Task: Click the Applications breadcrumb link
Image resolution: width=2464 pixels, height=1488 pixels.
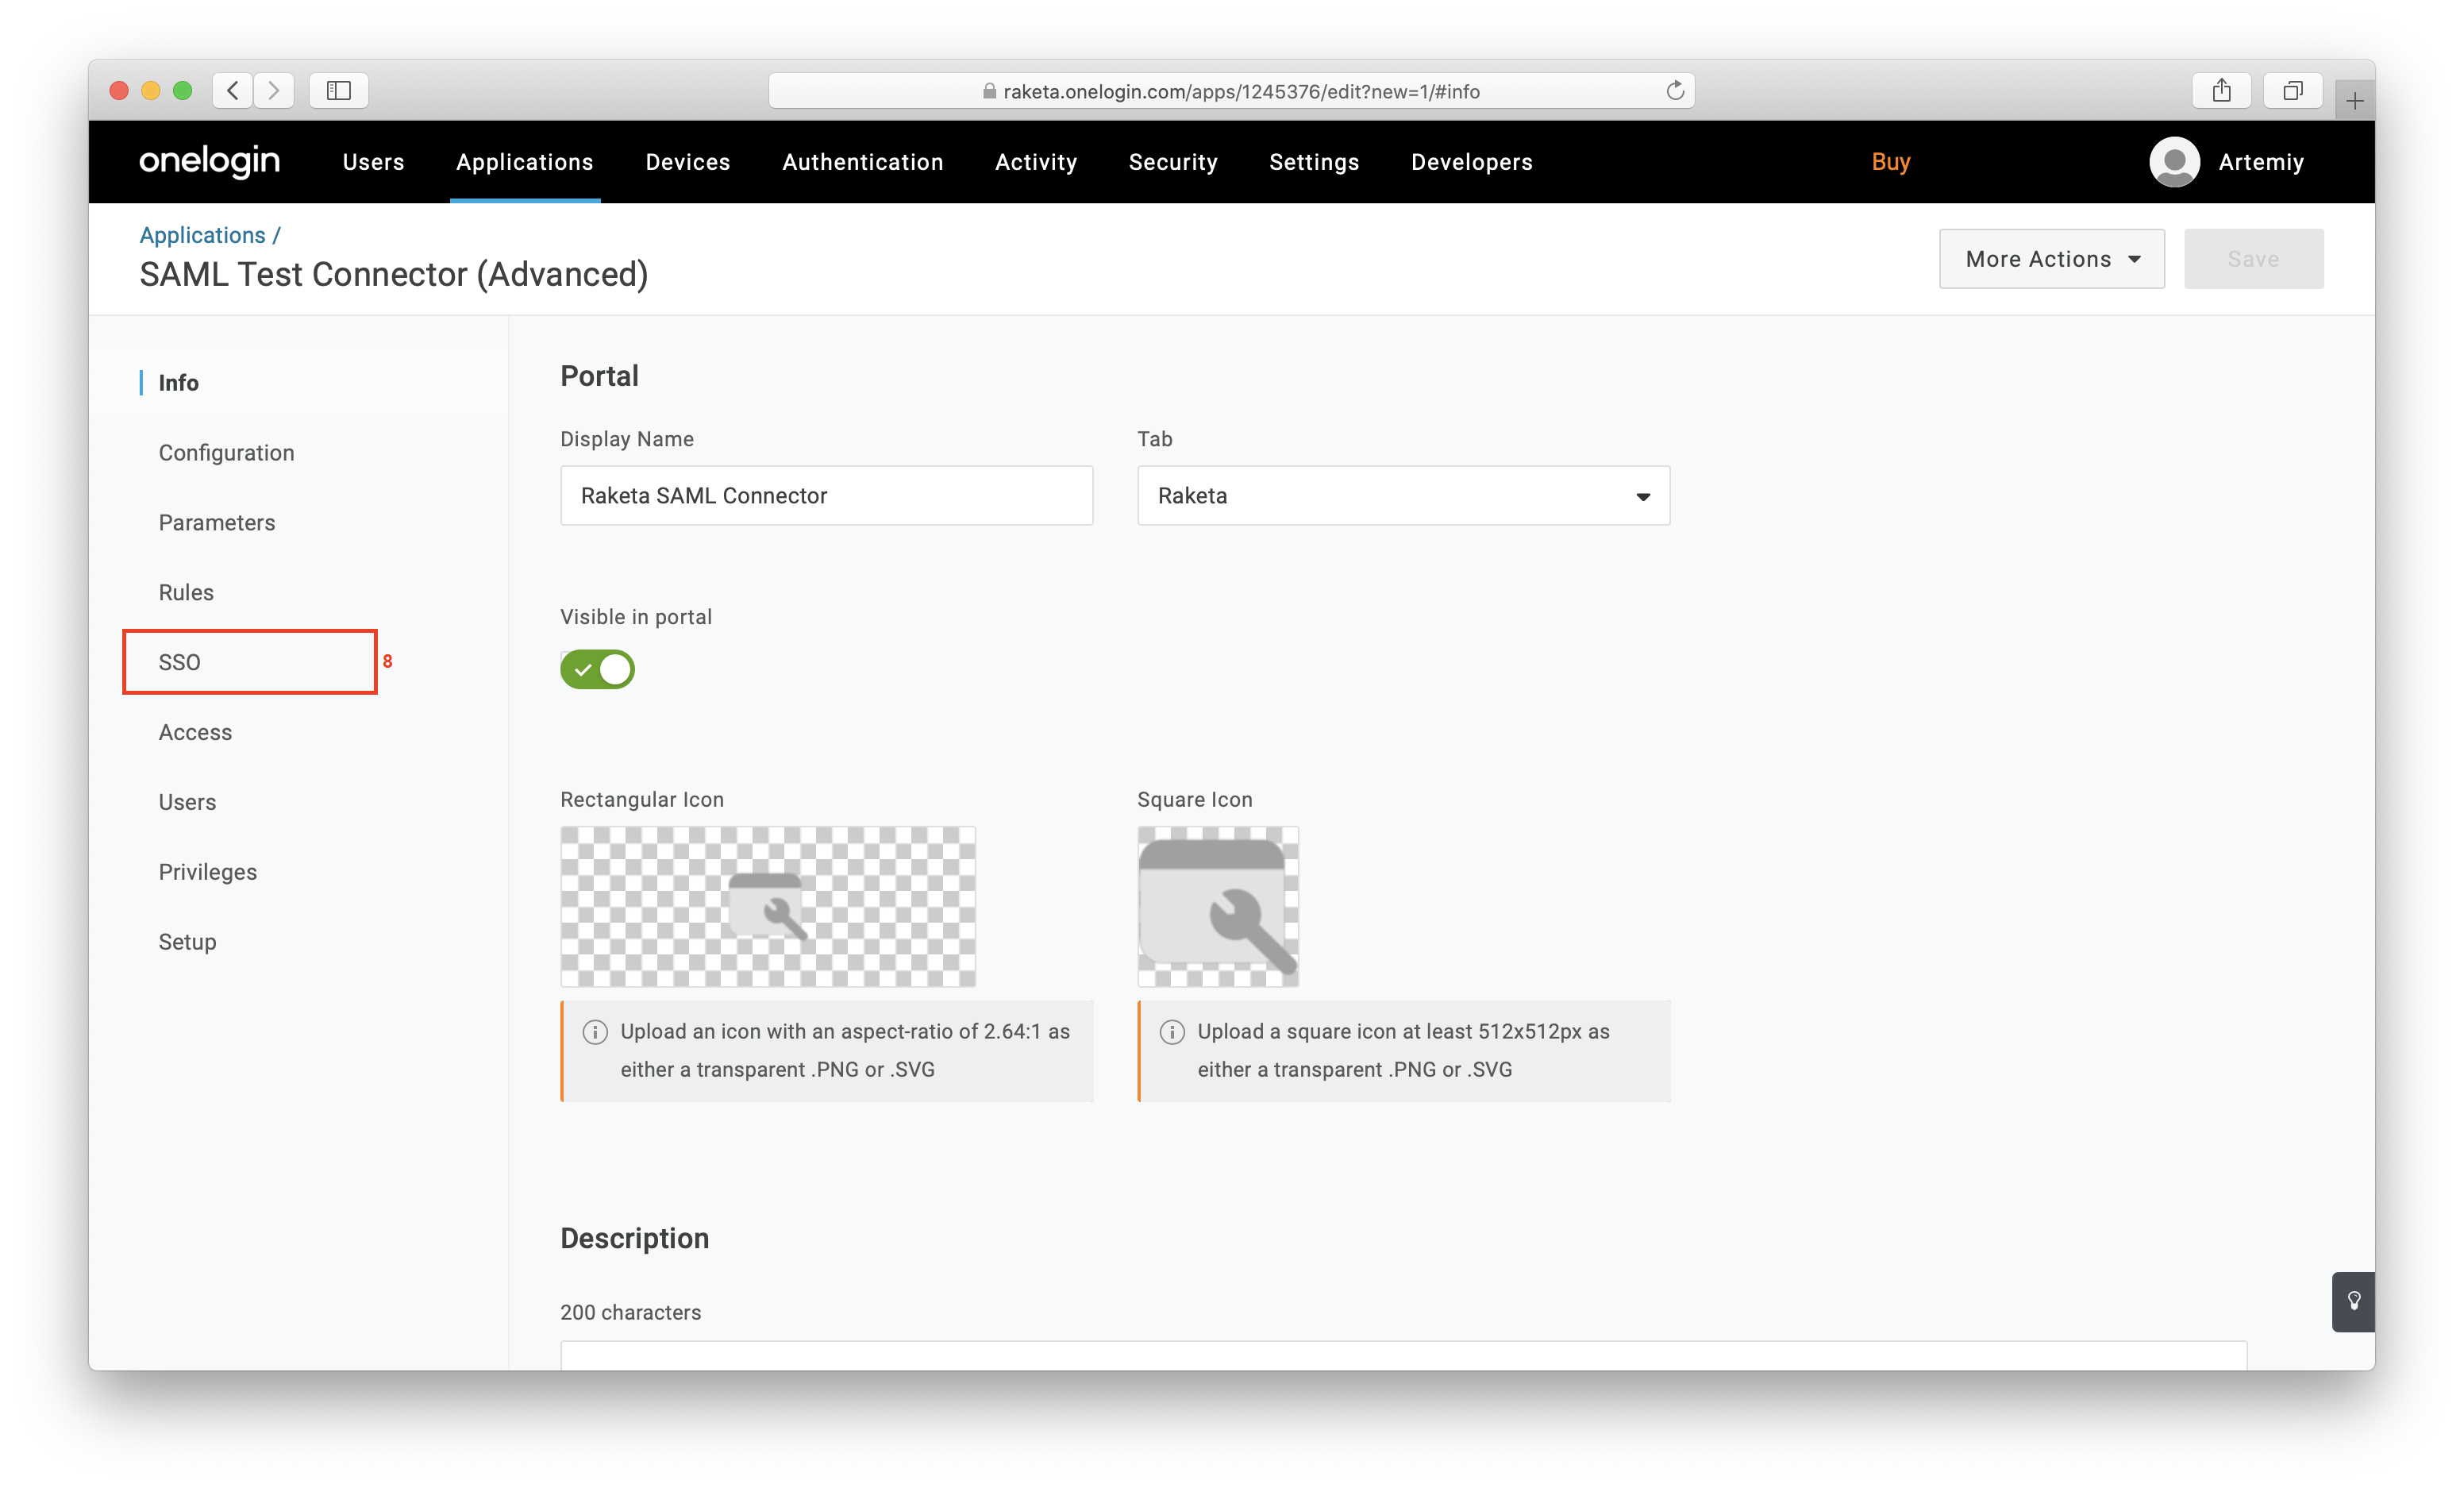Action: (202, 235)
